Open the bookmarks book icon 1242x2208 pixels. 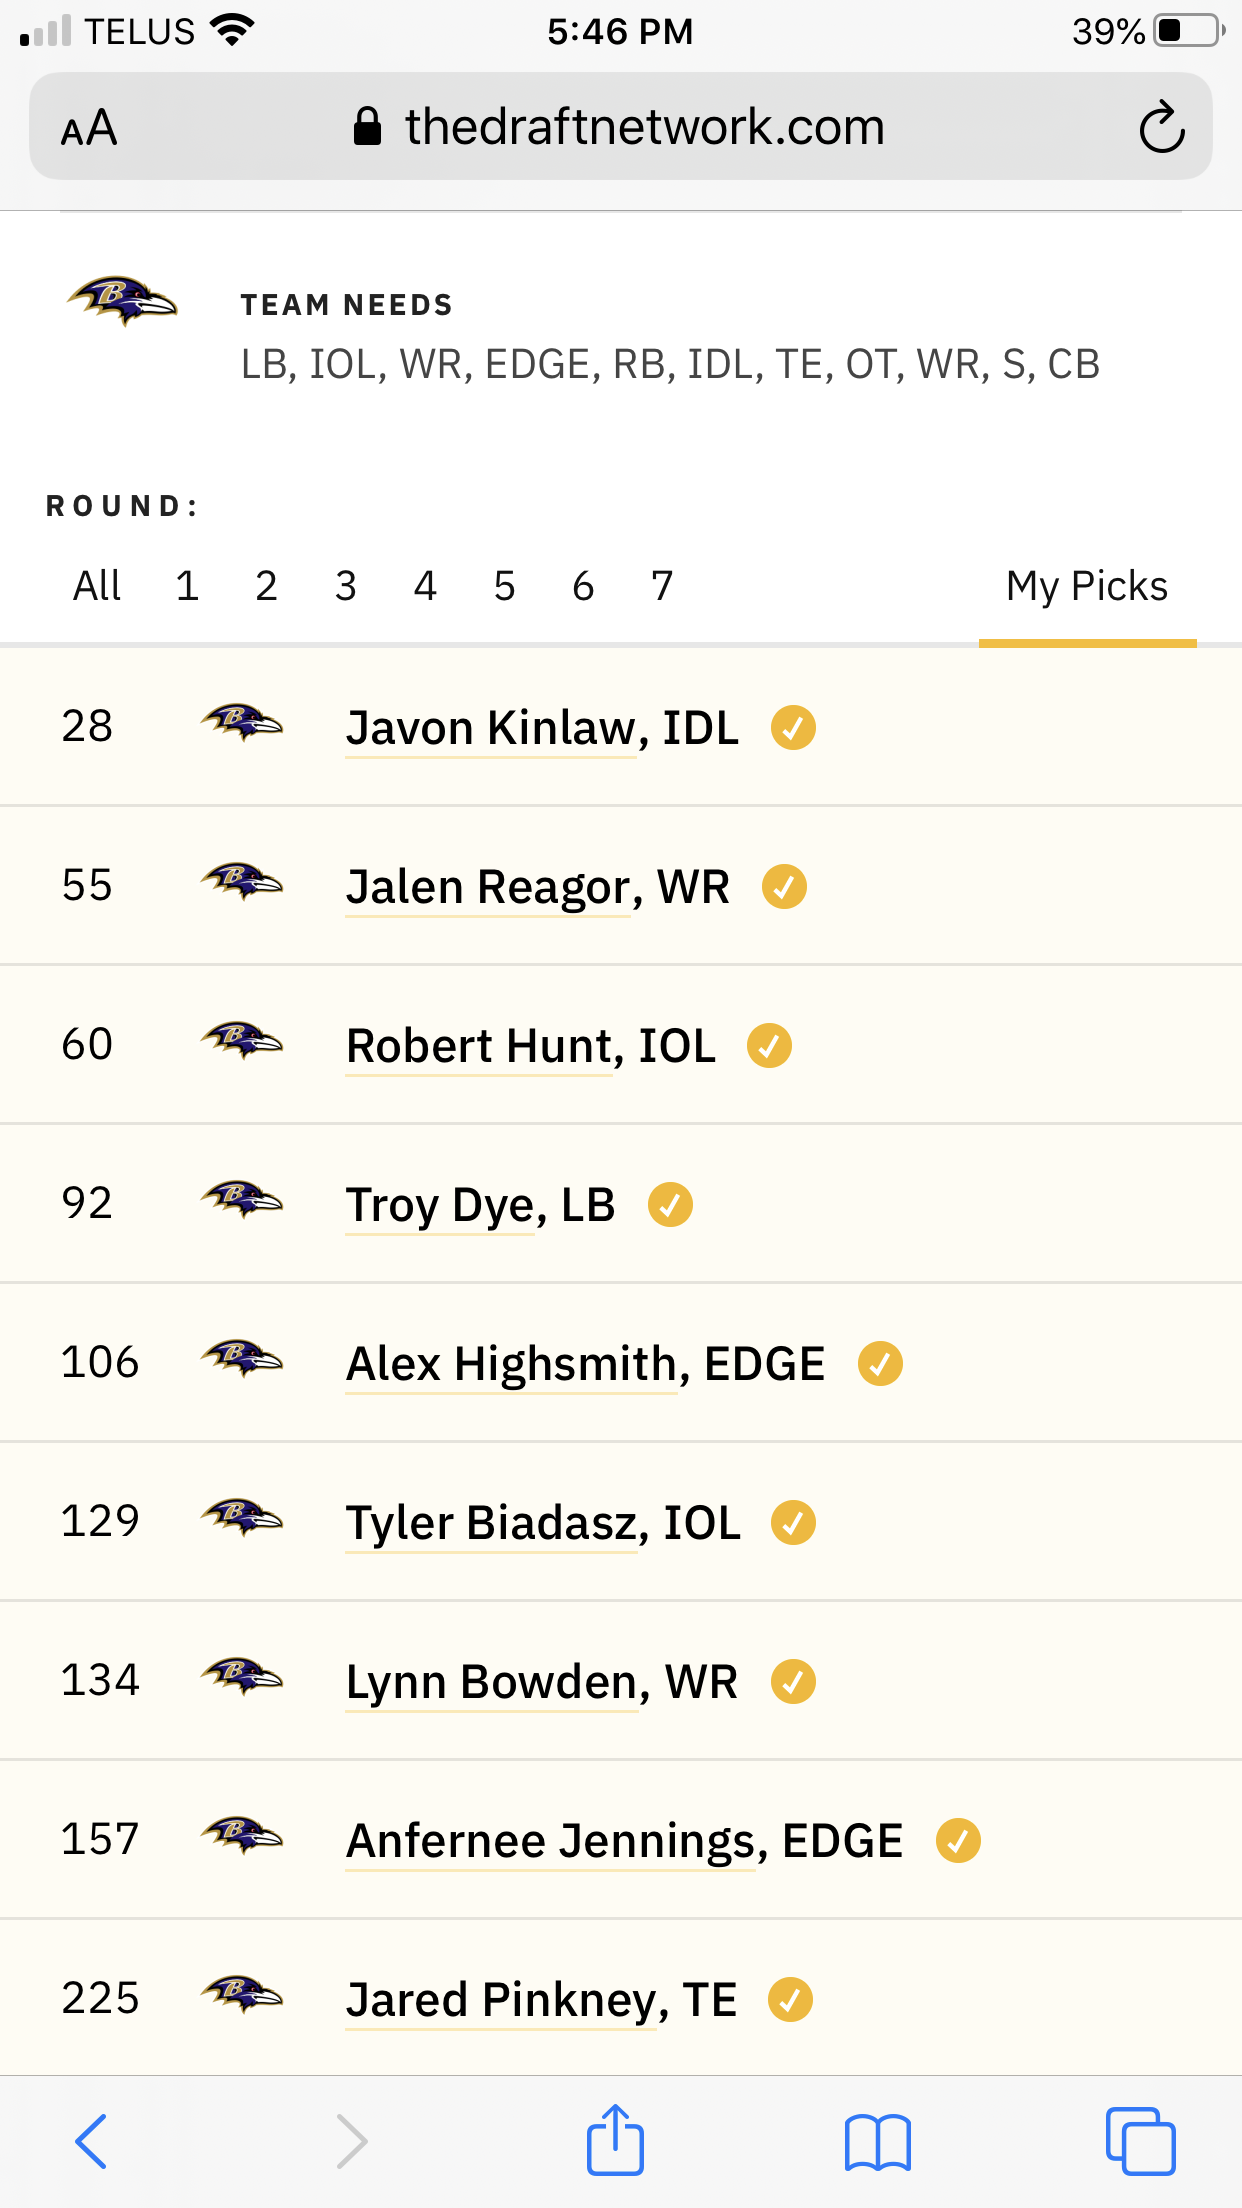click(877, 2142)
